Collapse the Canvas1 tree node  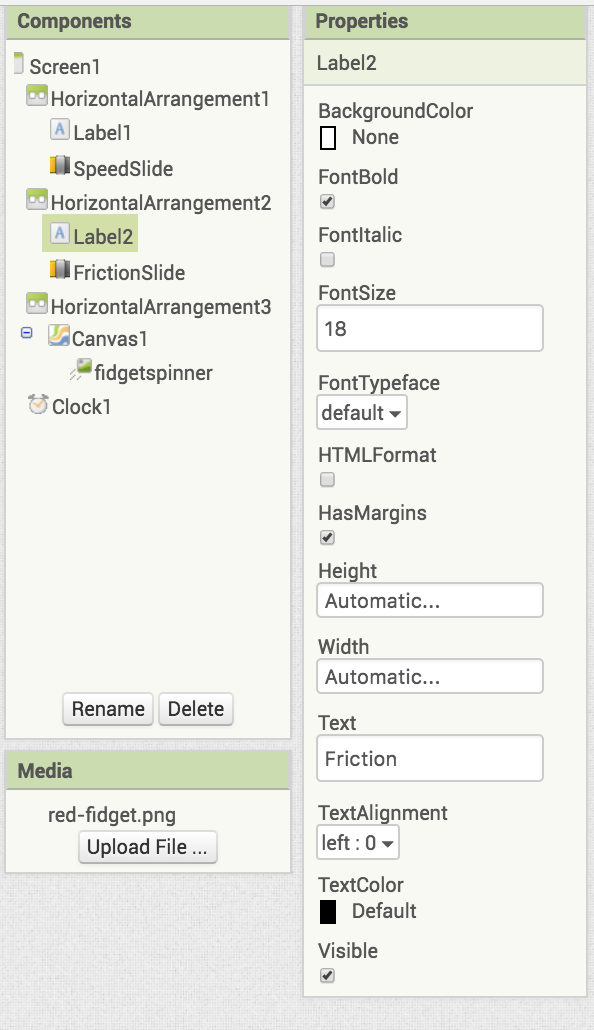click(26, 333)
